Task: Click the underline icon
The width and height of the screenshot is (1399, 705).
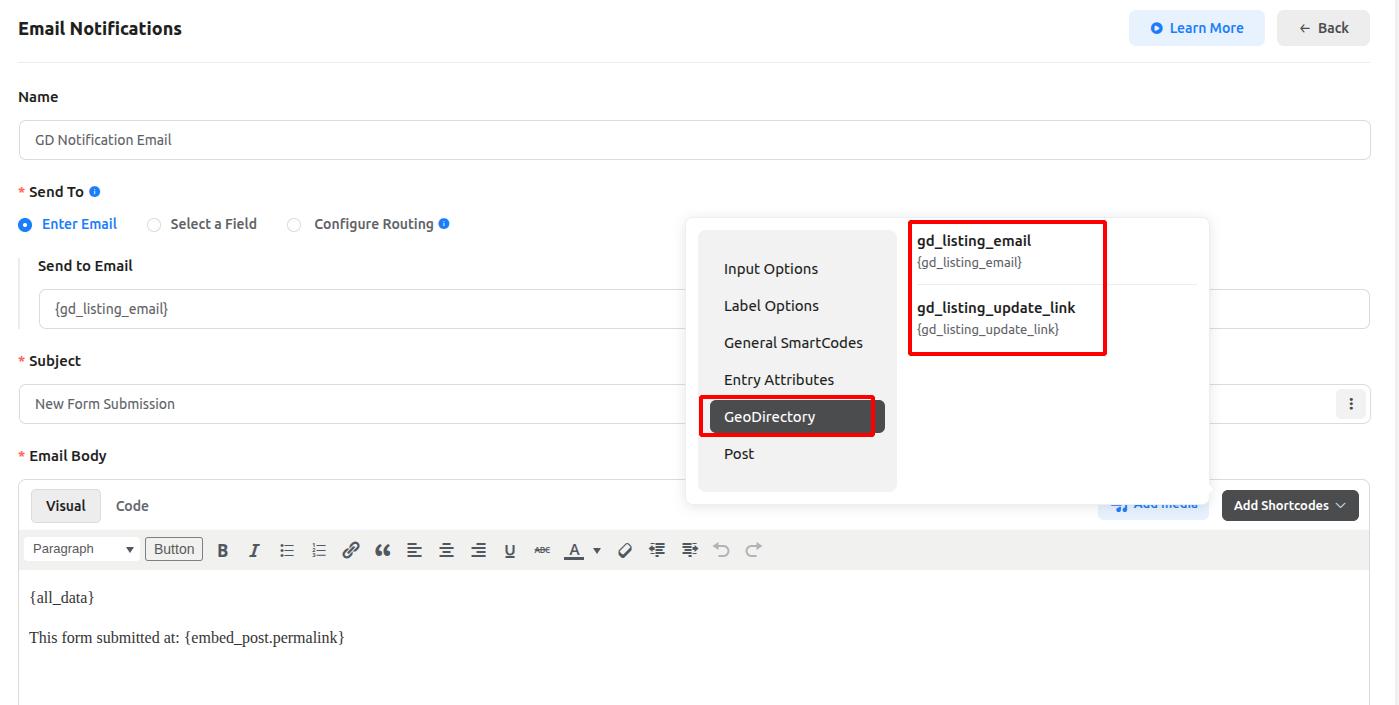Action: click(510, 550)
